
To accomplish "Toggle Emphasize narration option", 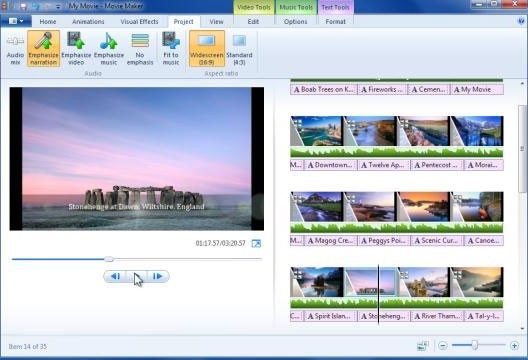I will (x=43, y=48).
